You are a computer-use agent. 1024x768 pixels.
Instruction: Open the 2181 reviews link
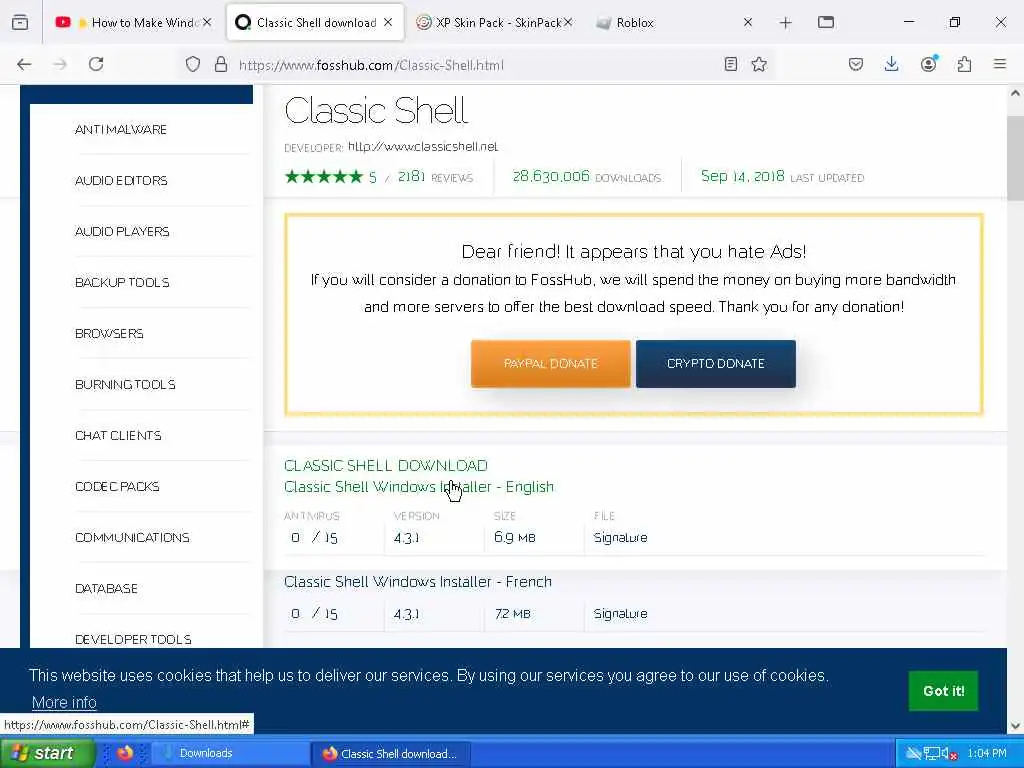[435, 177]
